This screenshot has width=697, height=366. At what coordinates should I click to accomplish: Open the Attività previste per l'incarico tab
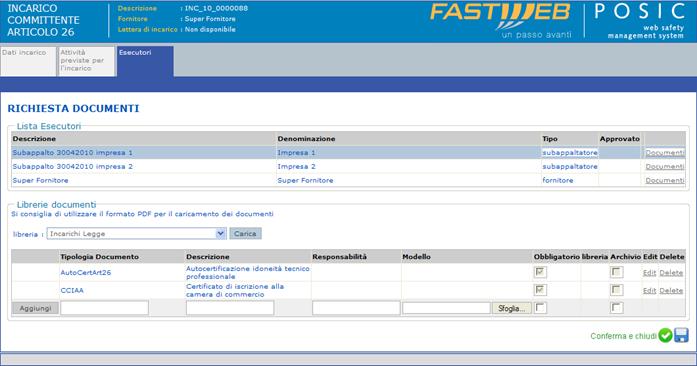[x=86, y=61]
